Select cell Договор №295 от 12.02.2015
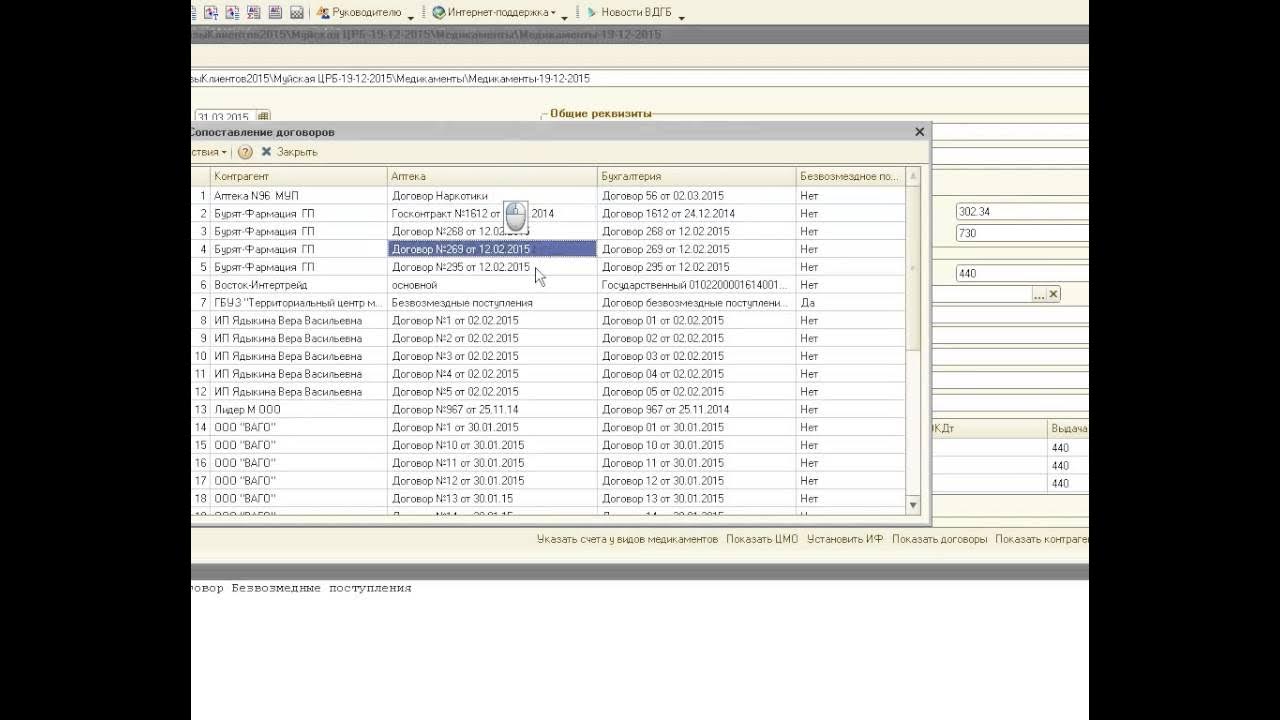This screenshot has width=1280, height=720. [x=492, y=267]
